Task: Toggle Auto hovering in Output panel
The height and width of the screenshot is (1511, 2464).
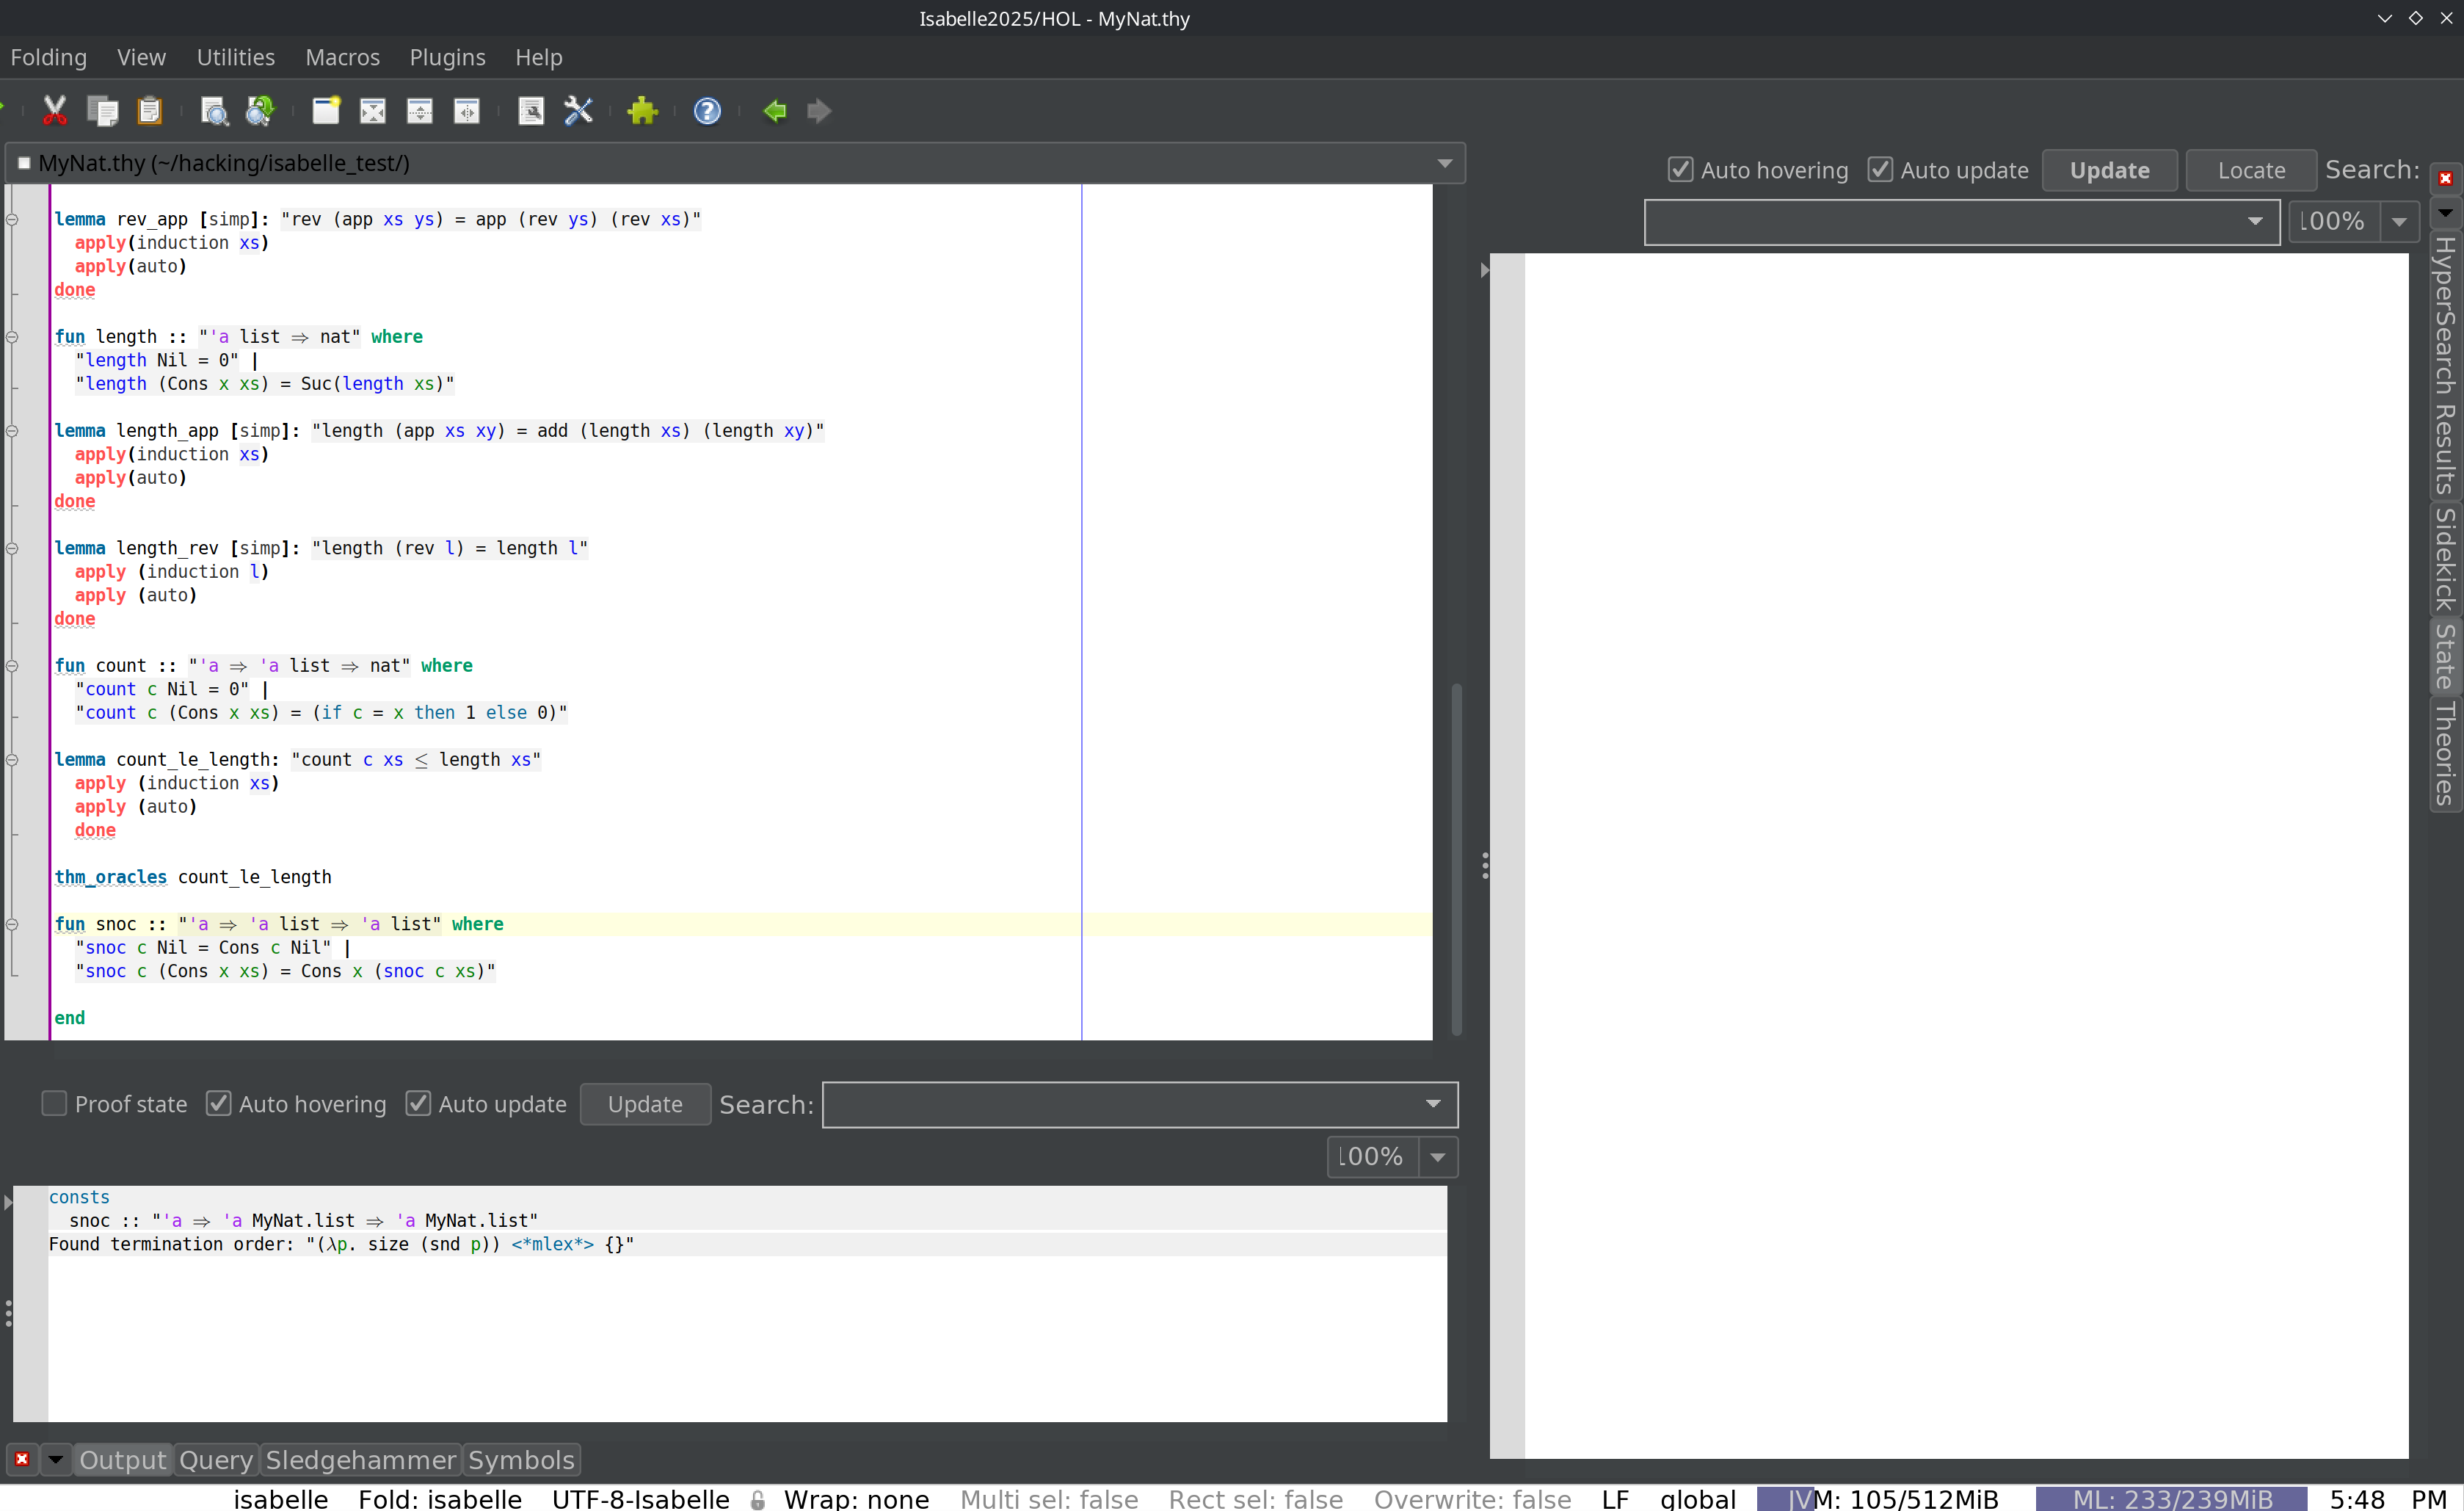Action: (218, 1103)
